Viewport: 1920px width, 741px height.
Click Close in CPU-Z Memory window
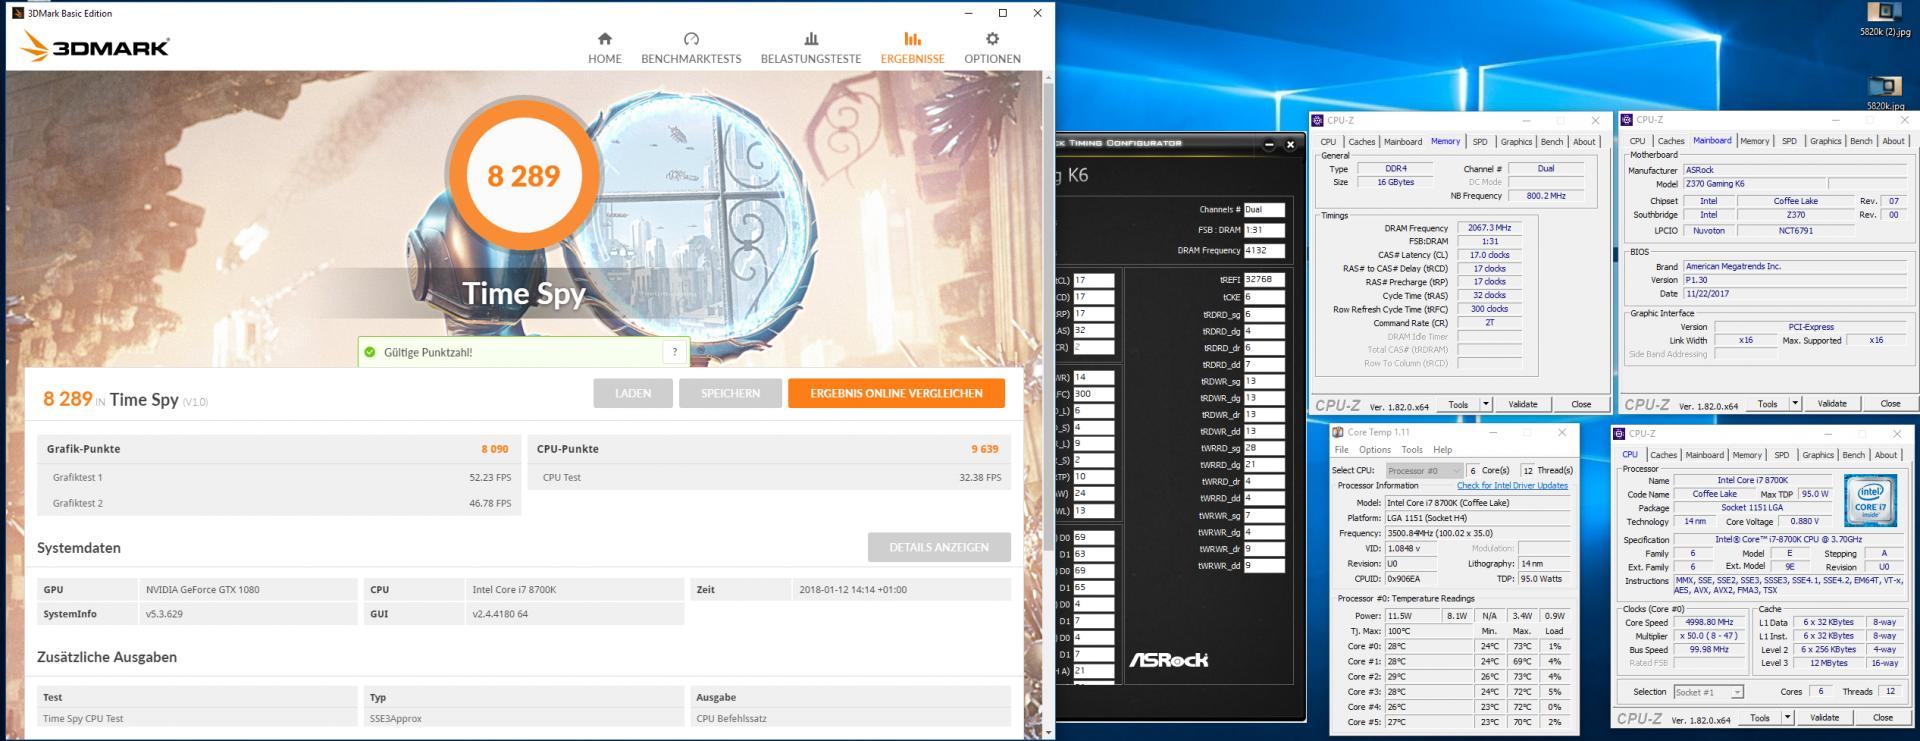(1581, 404)
